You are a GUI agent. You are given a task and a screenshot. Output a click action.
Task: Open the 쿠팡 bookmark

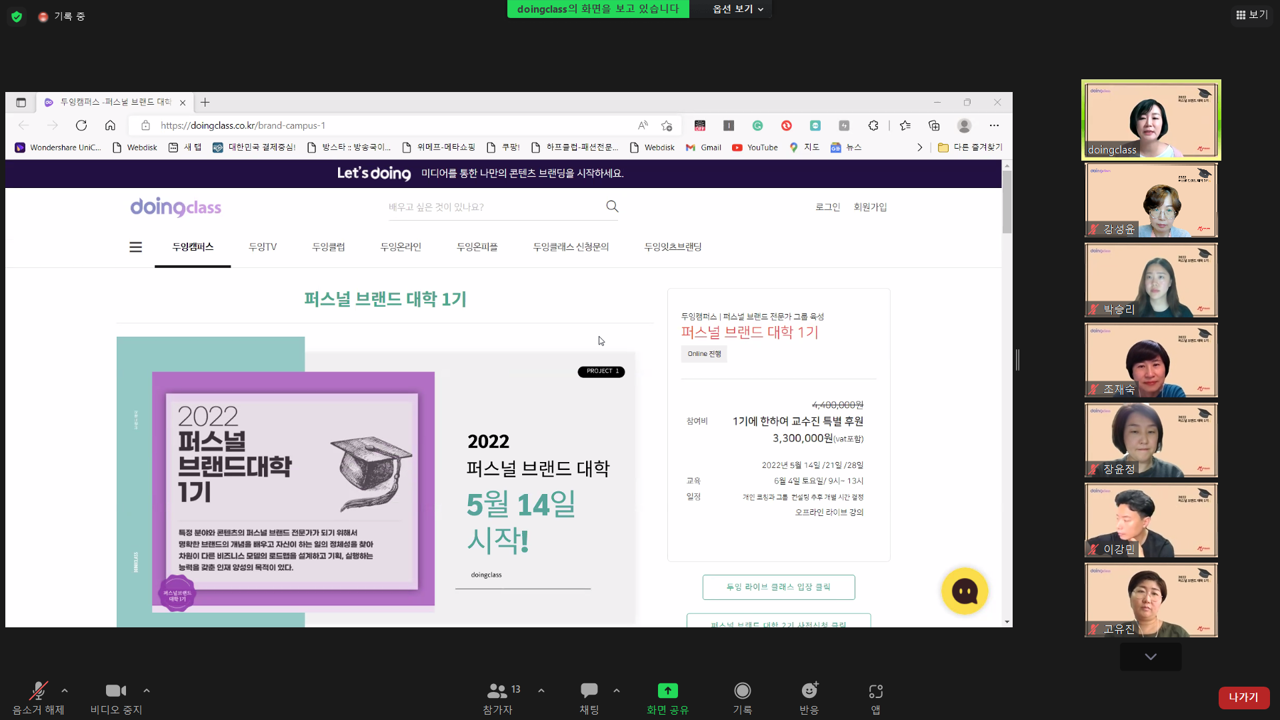503,147
